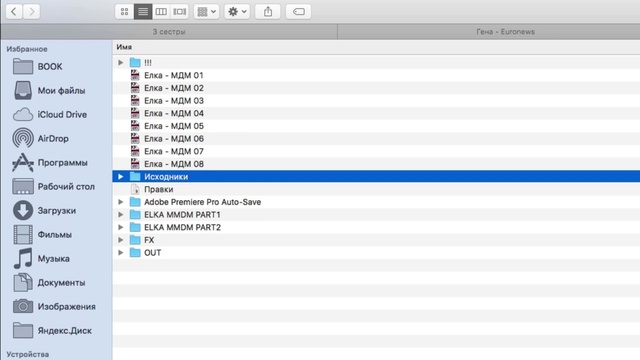Viewport: 640px width, 360px height.
Task: Select 'Adobe Premiere Pro Auto-Save' folder name
Action: coord(202,202)
